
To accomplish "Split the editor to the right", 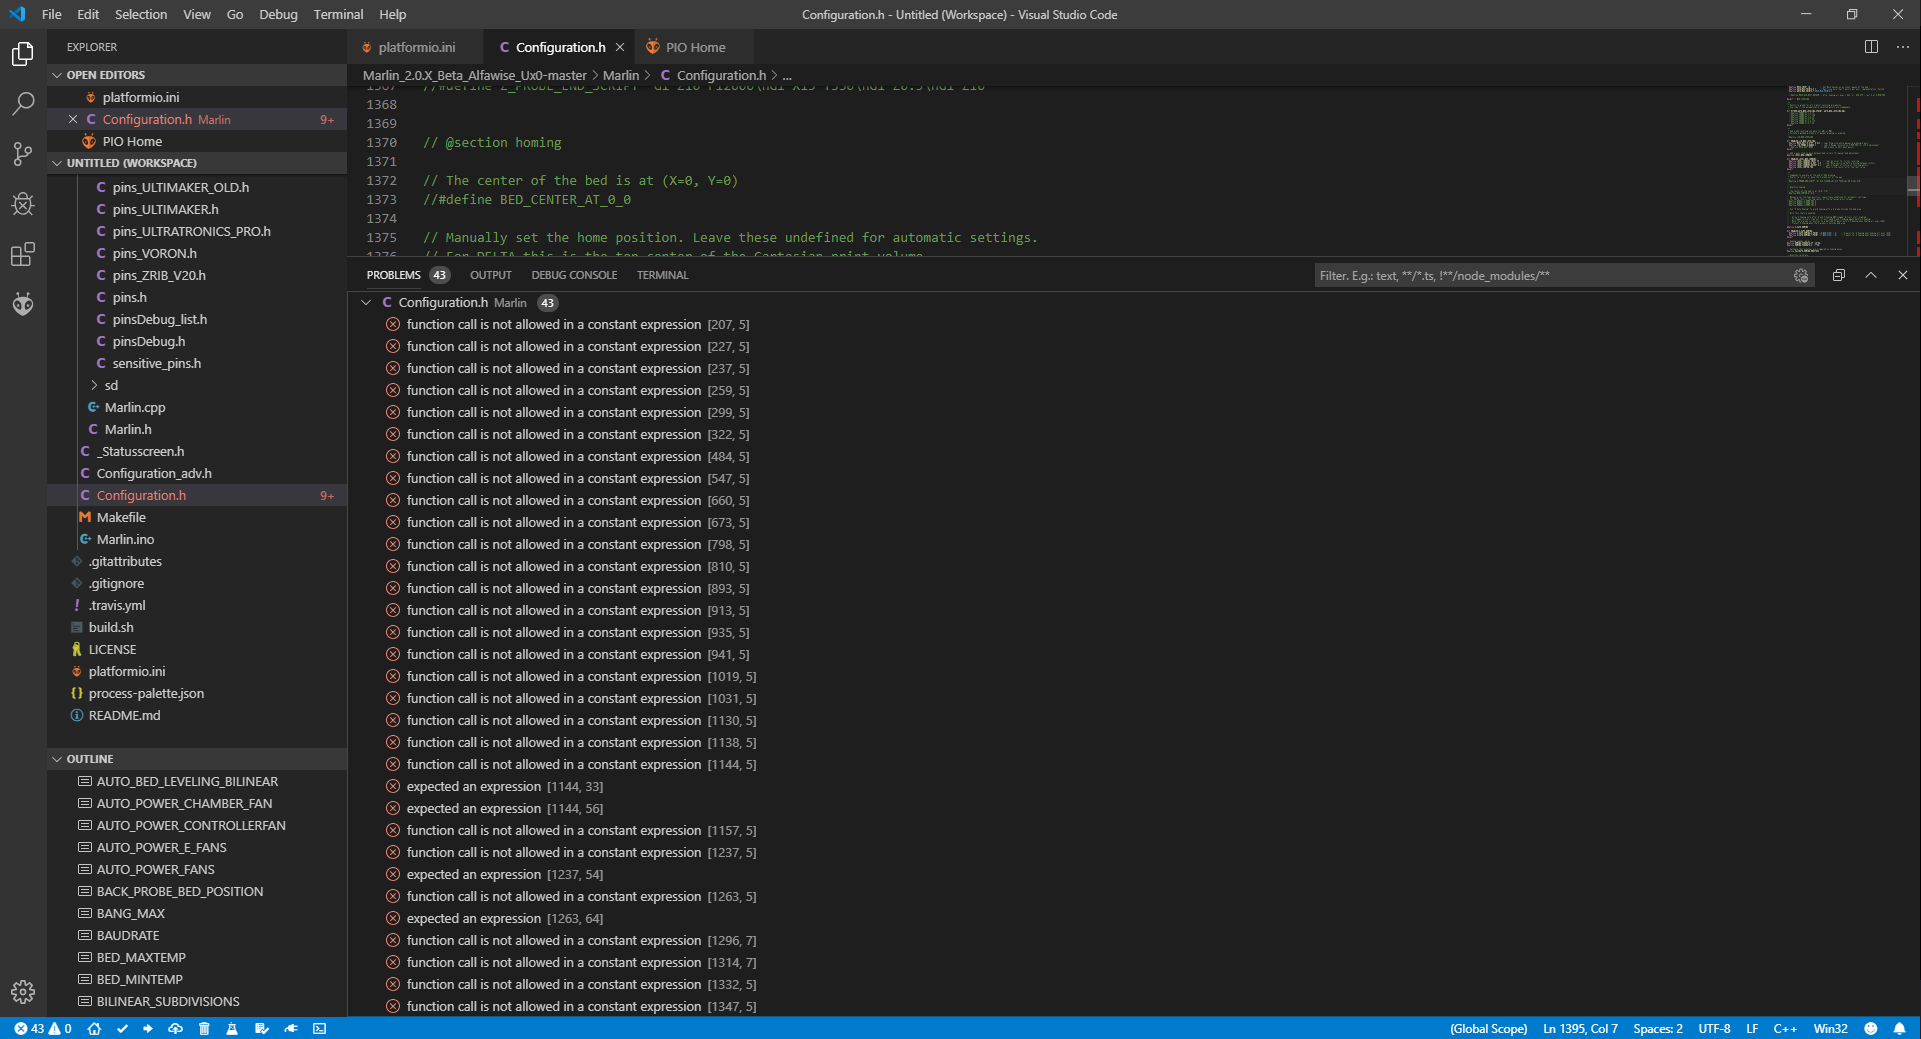I will click(x=1871, y=47).
